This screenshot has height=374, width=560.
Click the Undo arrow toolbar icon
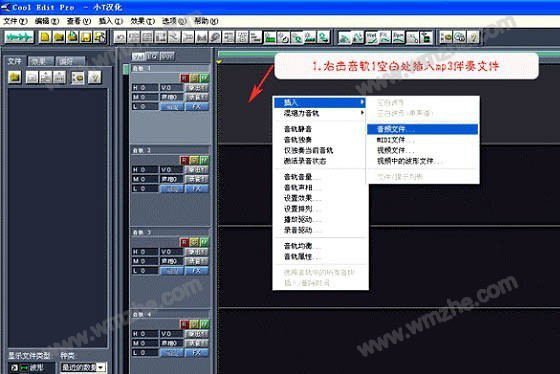tap(120, 37)
